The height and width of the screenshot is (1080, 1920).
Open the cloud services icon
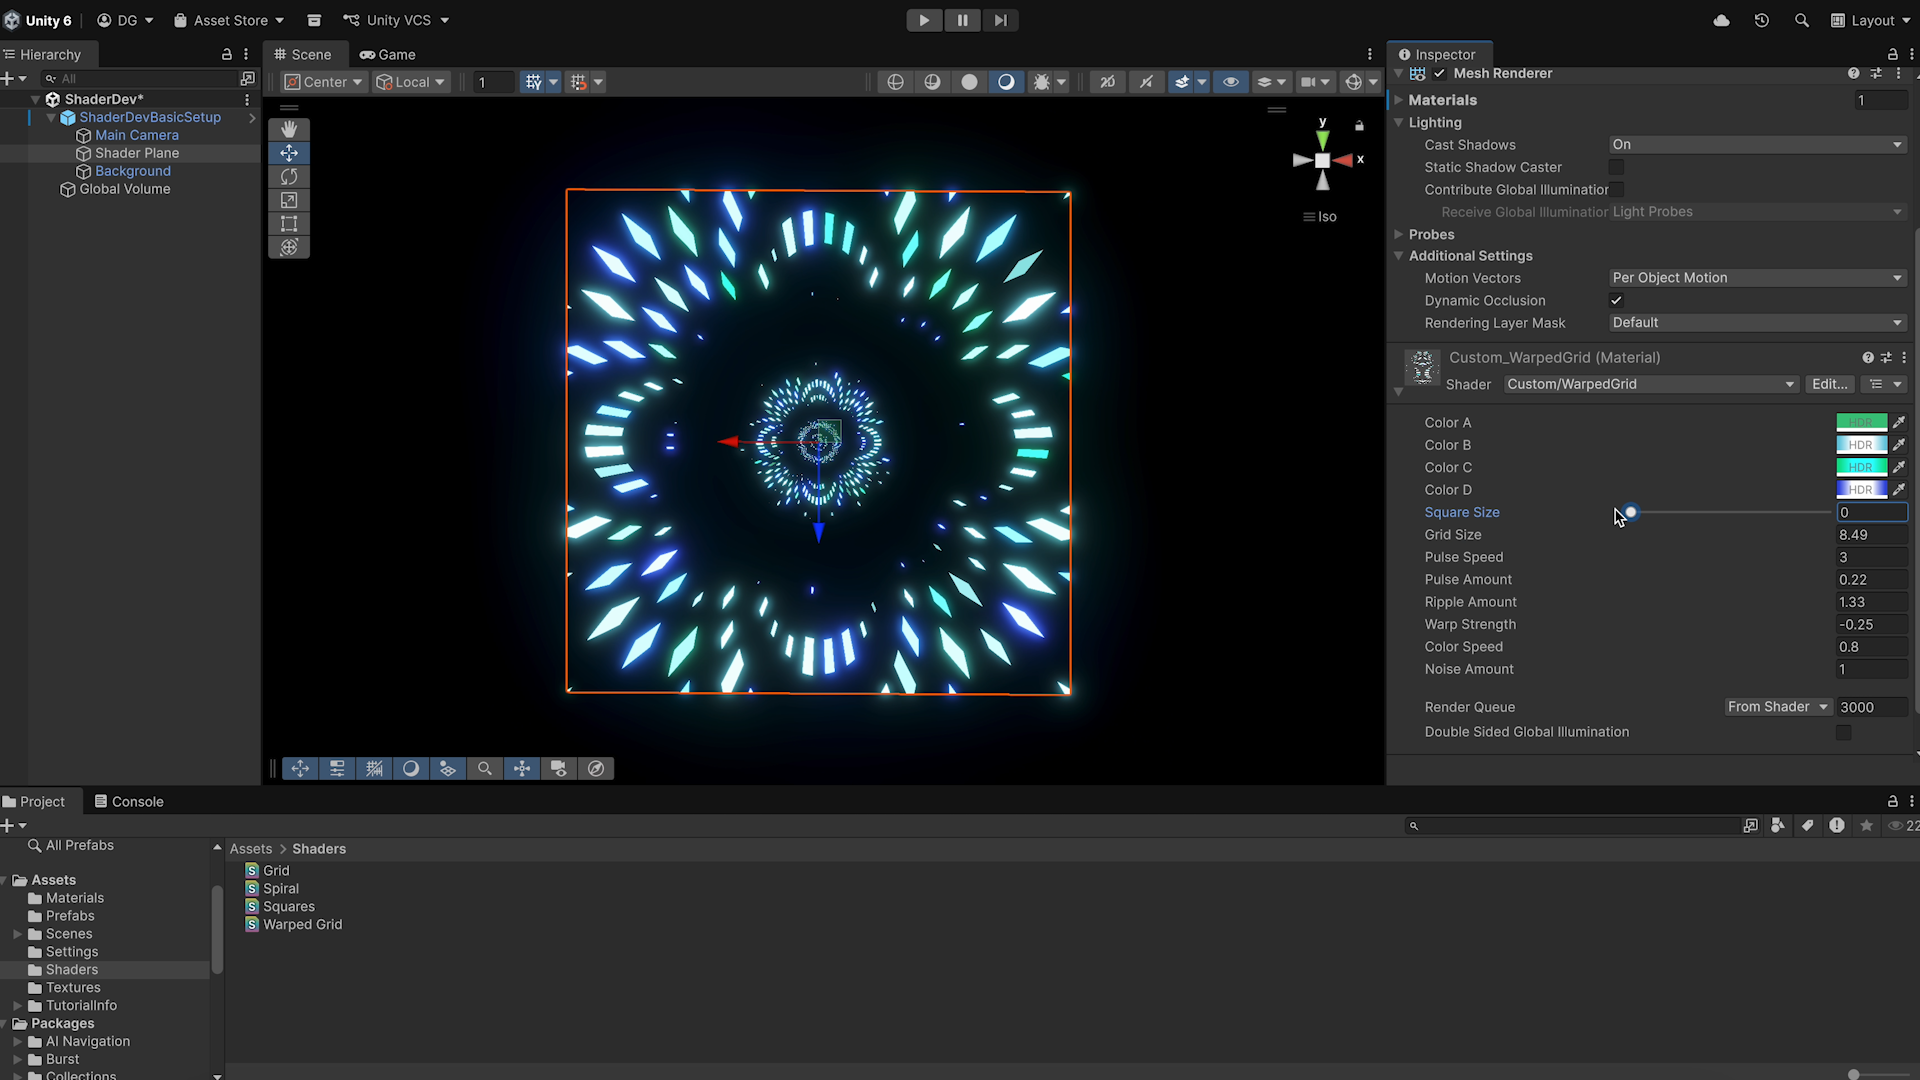click(1721, 20)
